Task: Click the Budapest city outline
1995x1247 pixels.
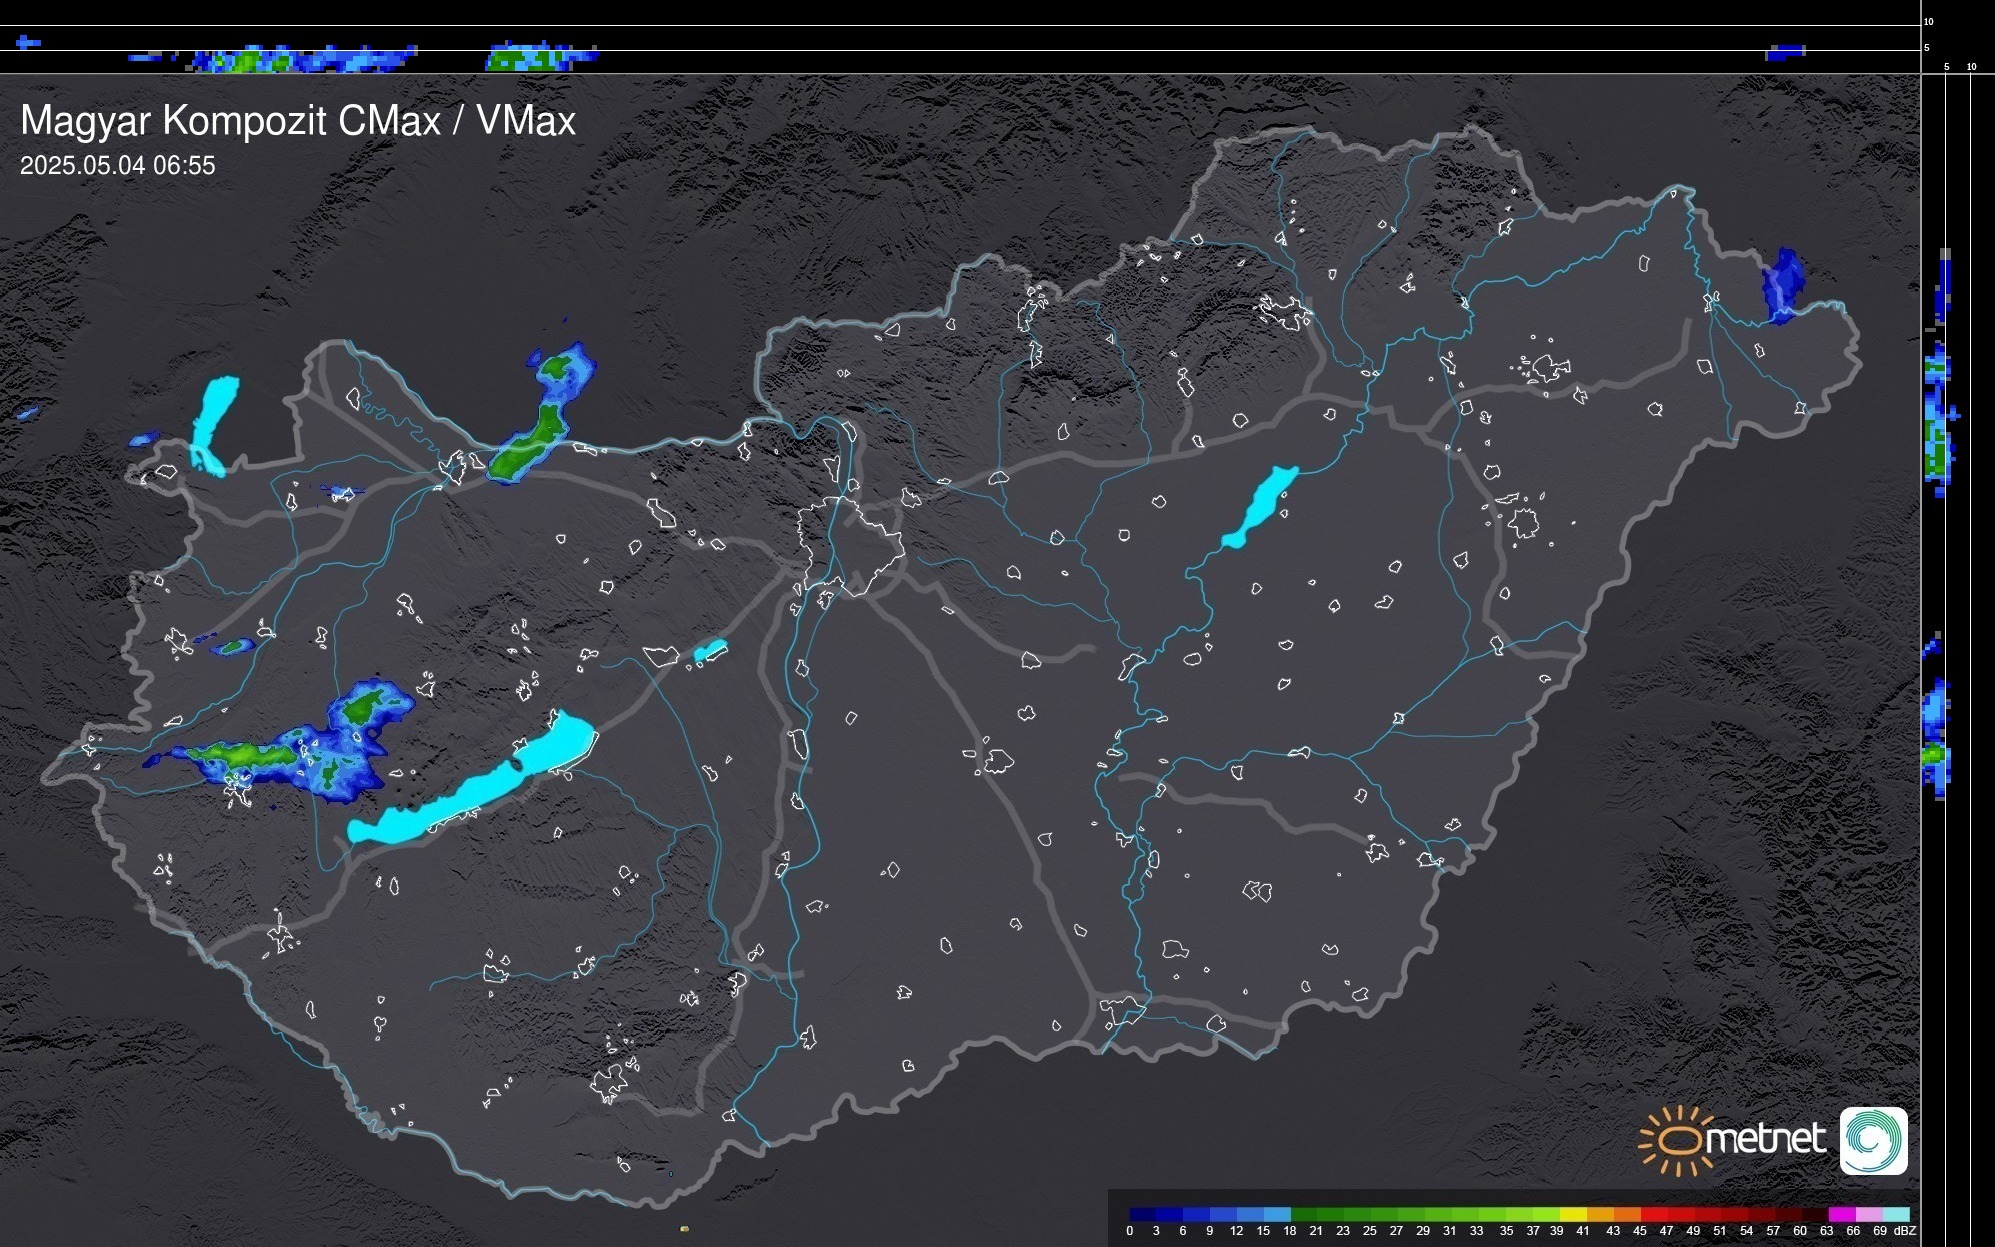Action: [x=850, y=545]
